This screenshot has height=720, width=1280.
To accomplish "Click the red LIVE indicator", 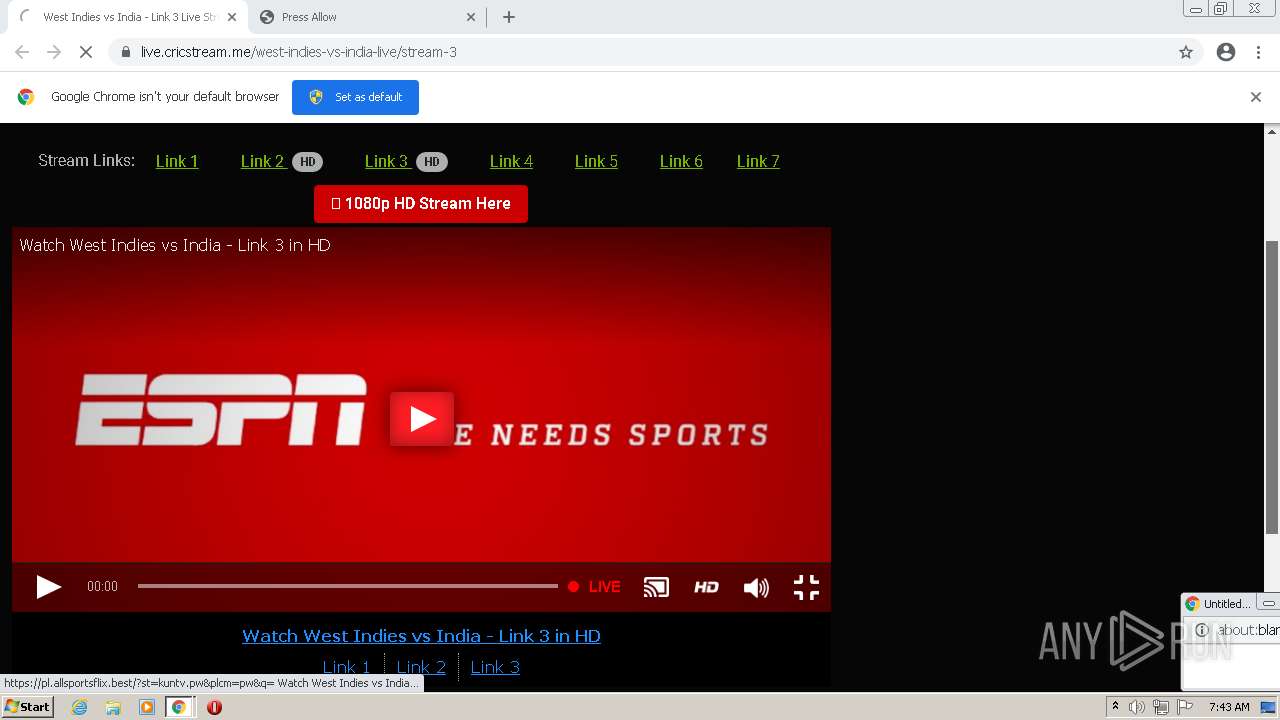I will (594, 587).
